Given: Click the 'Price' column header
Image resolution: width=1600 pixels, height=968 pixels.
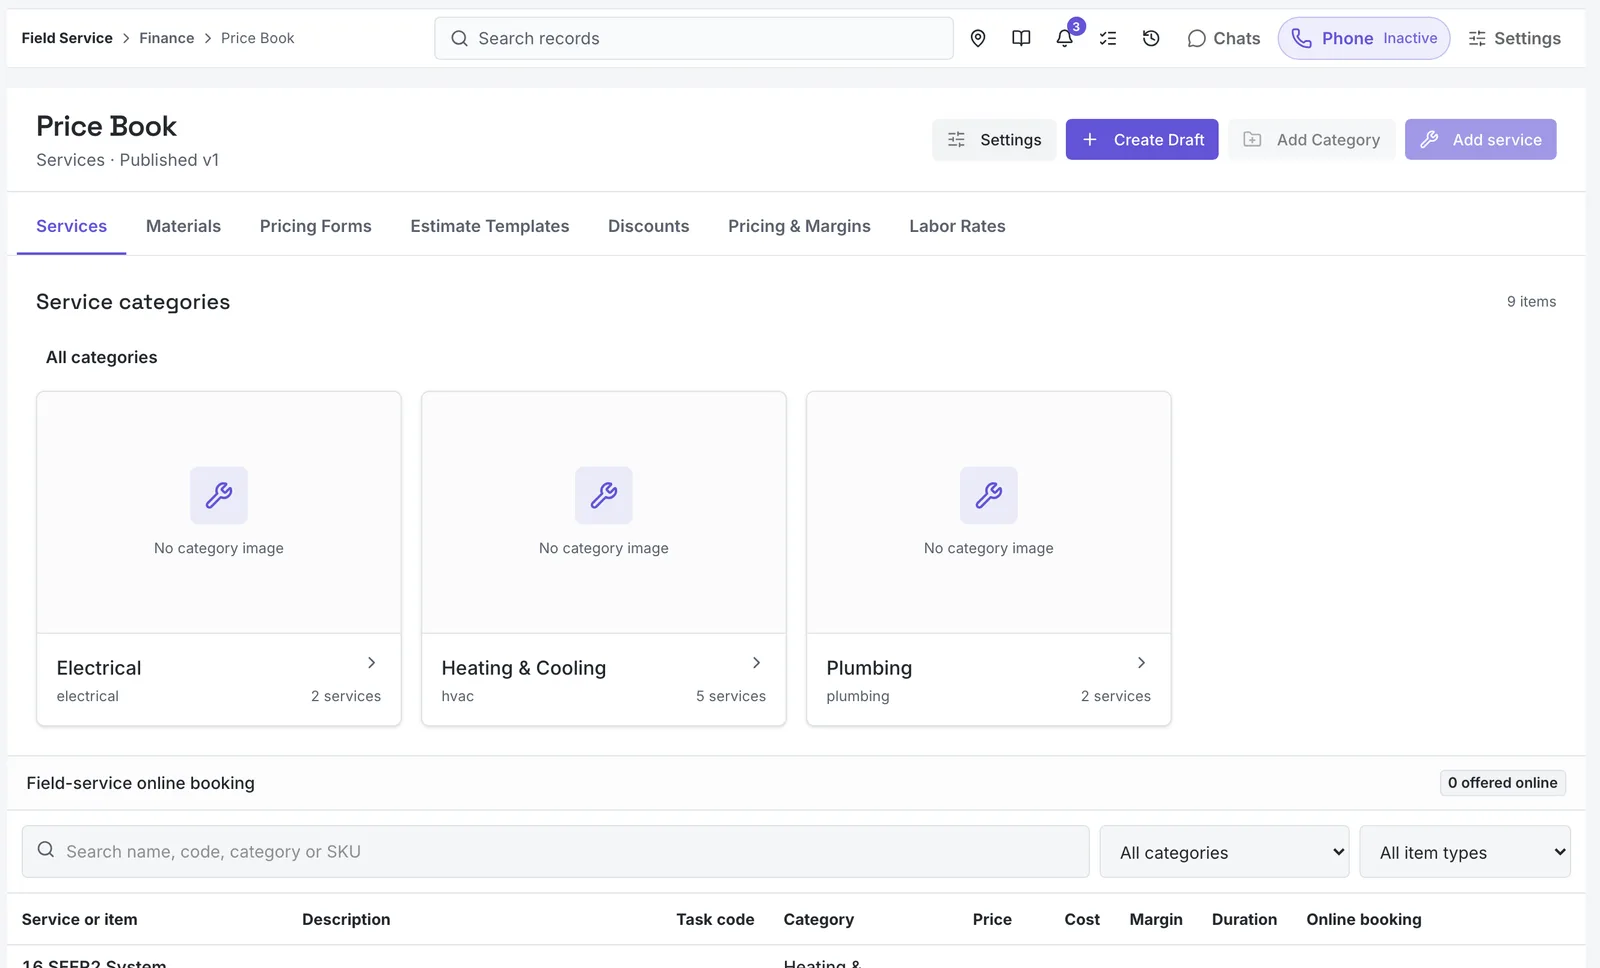Looking at the screenshot, I should point(992,919).
